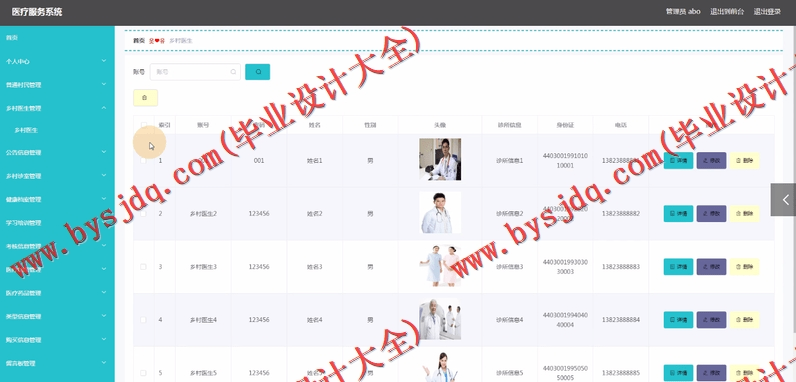Click the 头像 column header
The width and height of the screenshot is (796, 382).
[440, 125]
